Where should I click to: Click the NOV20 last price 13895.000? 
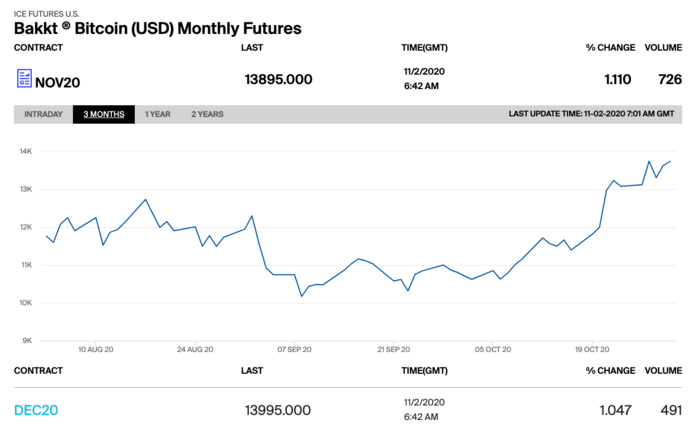[x=278, y=79]
